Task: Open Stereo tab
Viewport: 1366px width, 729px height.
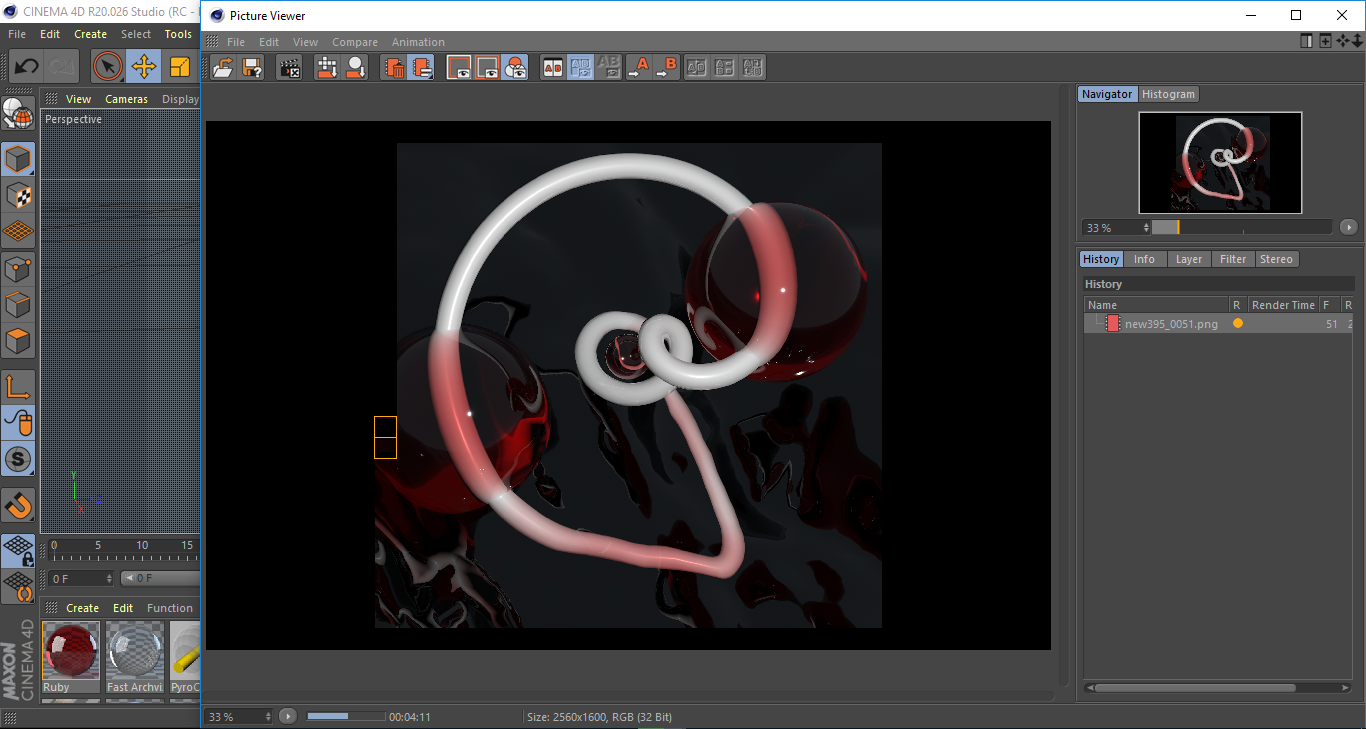Action: 1276,259
